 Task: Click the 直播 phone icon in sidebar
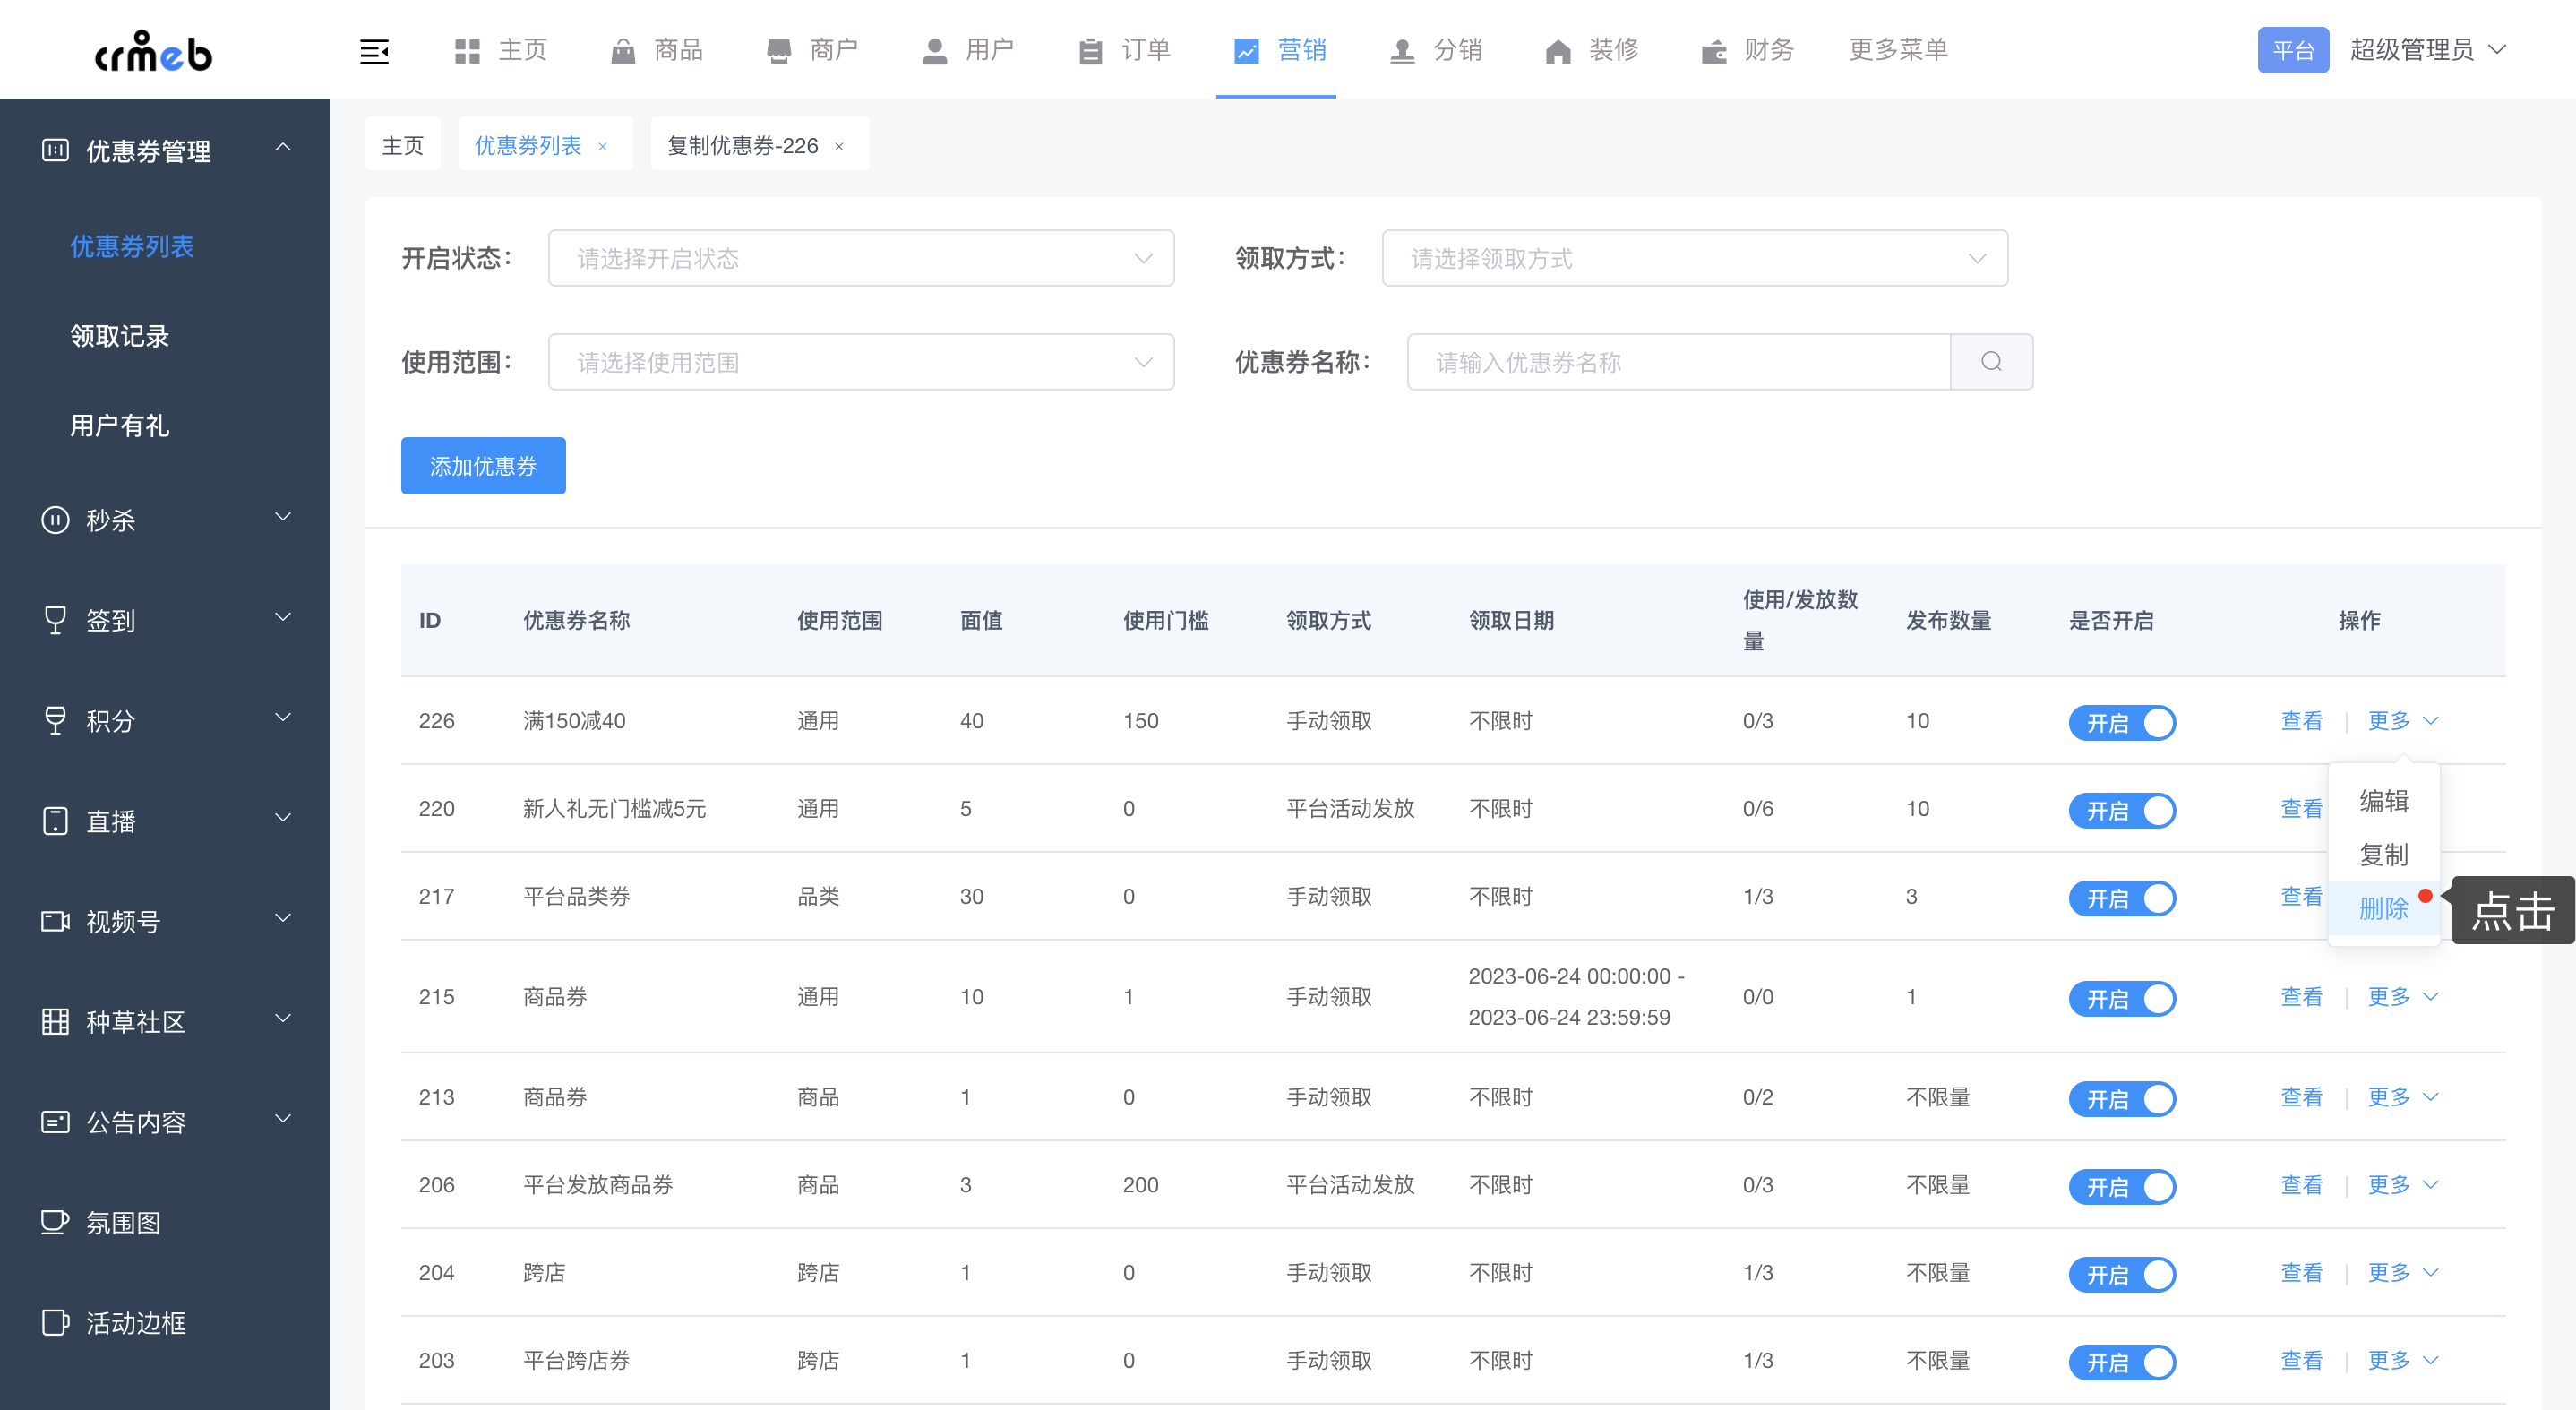coord(55,821)
